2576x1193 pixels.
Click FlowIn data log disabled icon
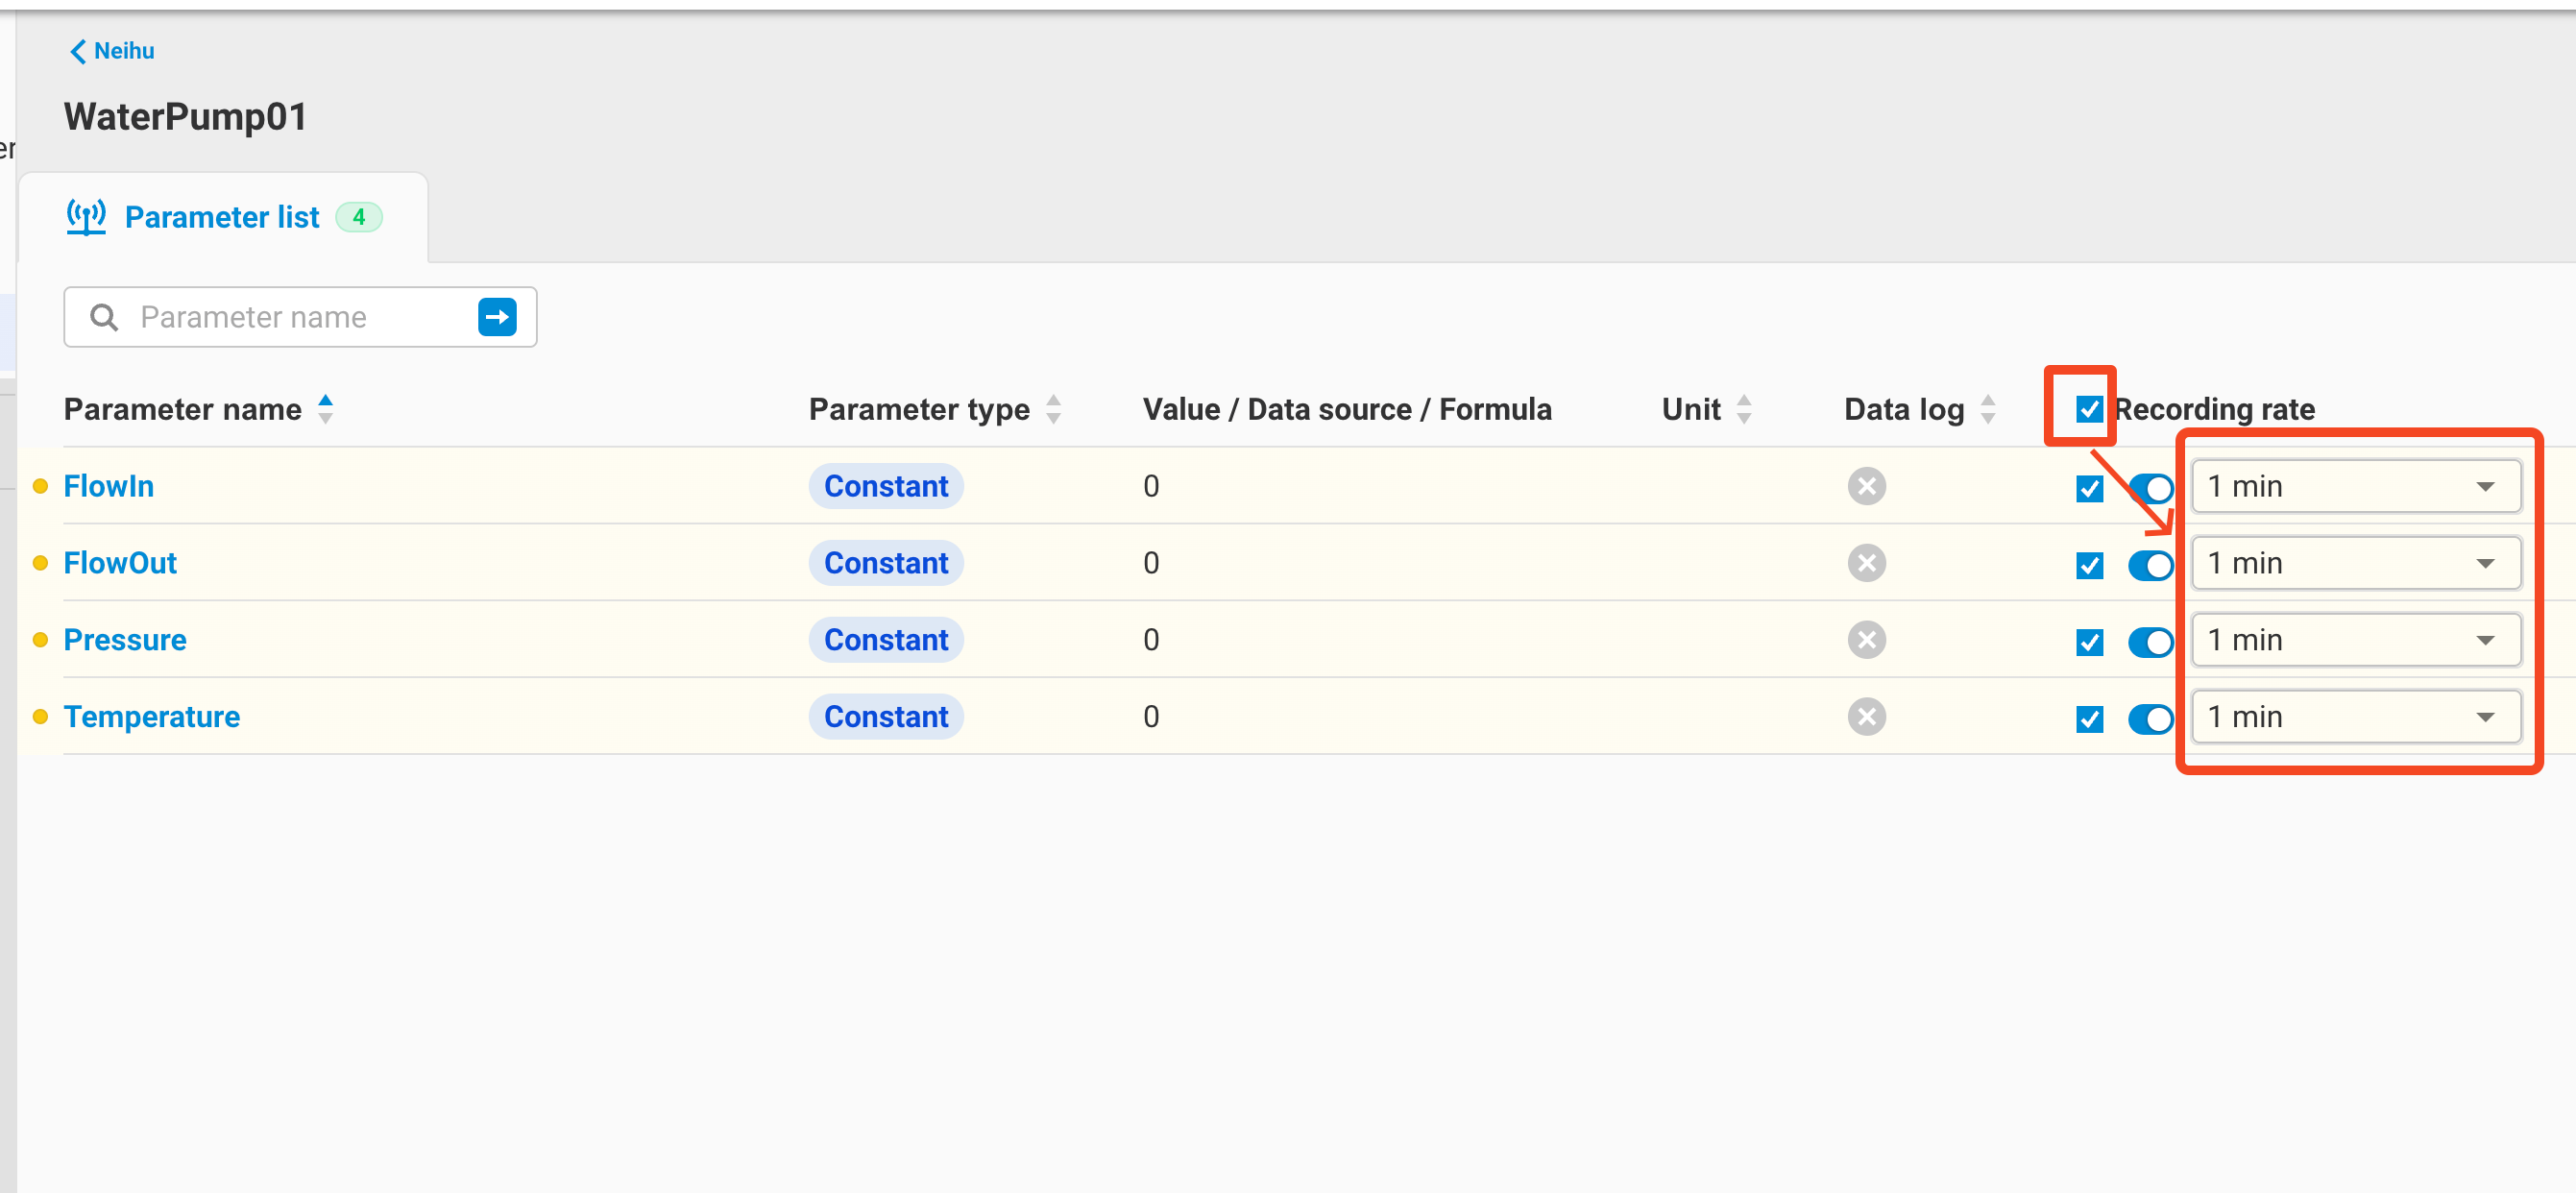[1866, 486]
